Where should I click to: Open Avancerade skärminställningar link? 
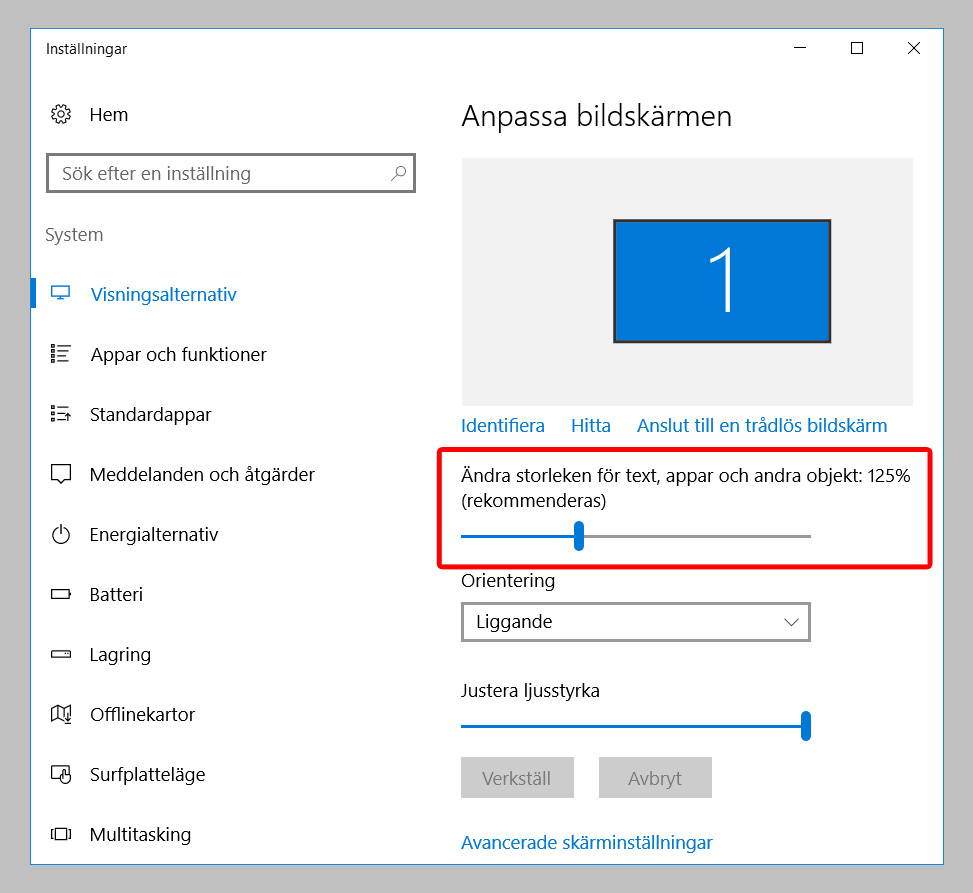click(x=586, y=843)
